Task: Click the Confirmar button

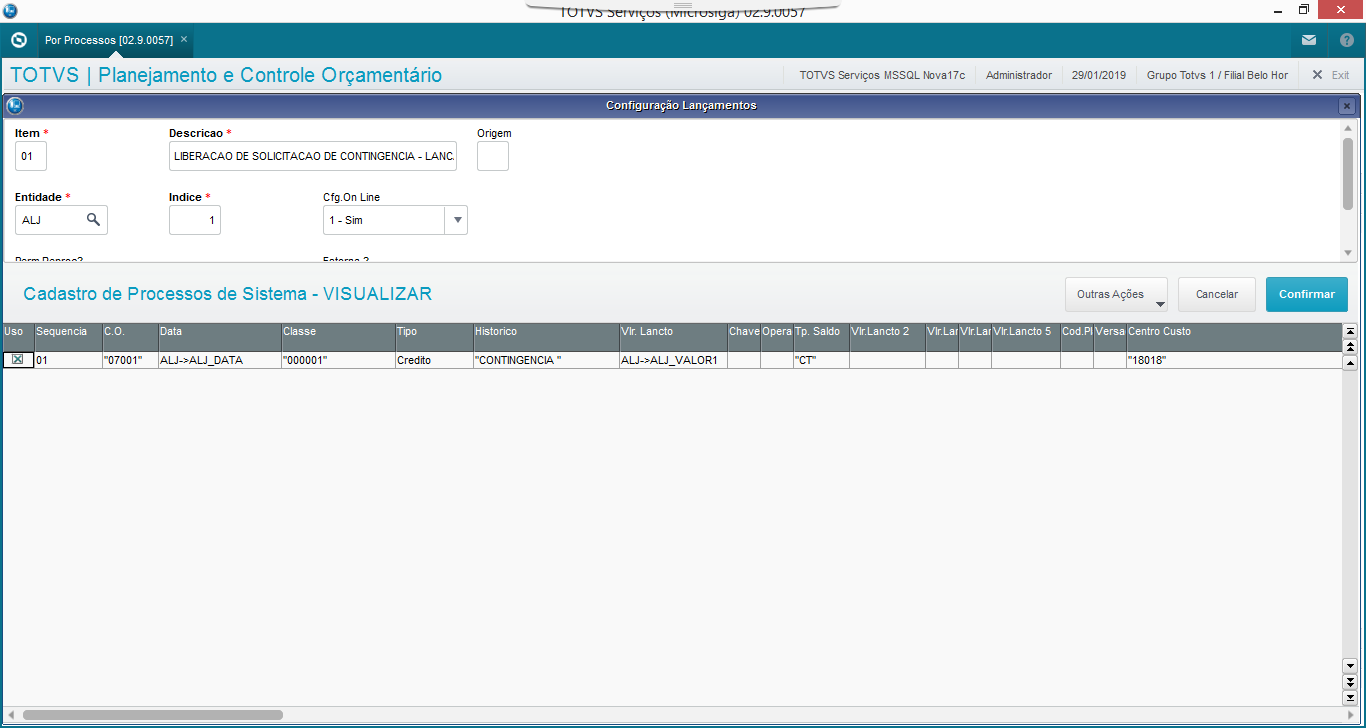Action: [1307, 295]
